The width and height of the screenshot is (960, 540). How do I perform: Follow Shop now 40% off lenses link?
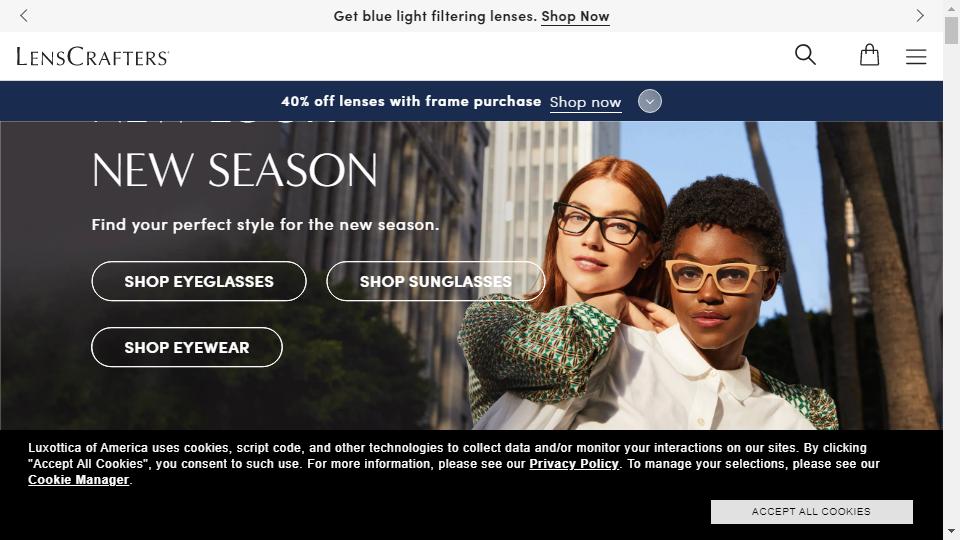click(585, 102)
